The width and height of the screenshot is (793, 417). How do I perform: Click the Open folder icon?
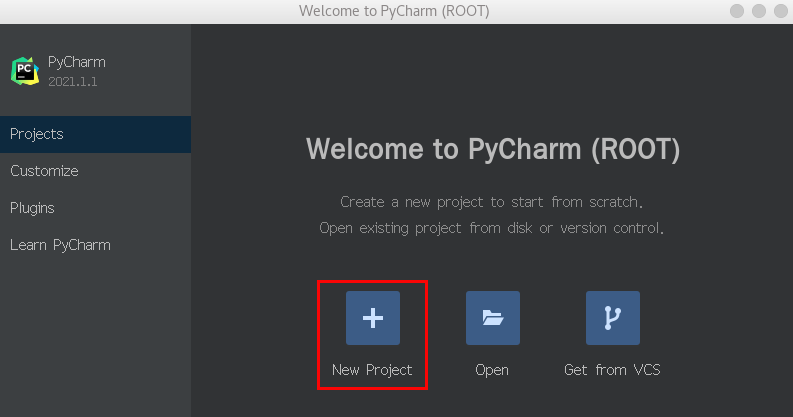(x=493, y=318)
